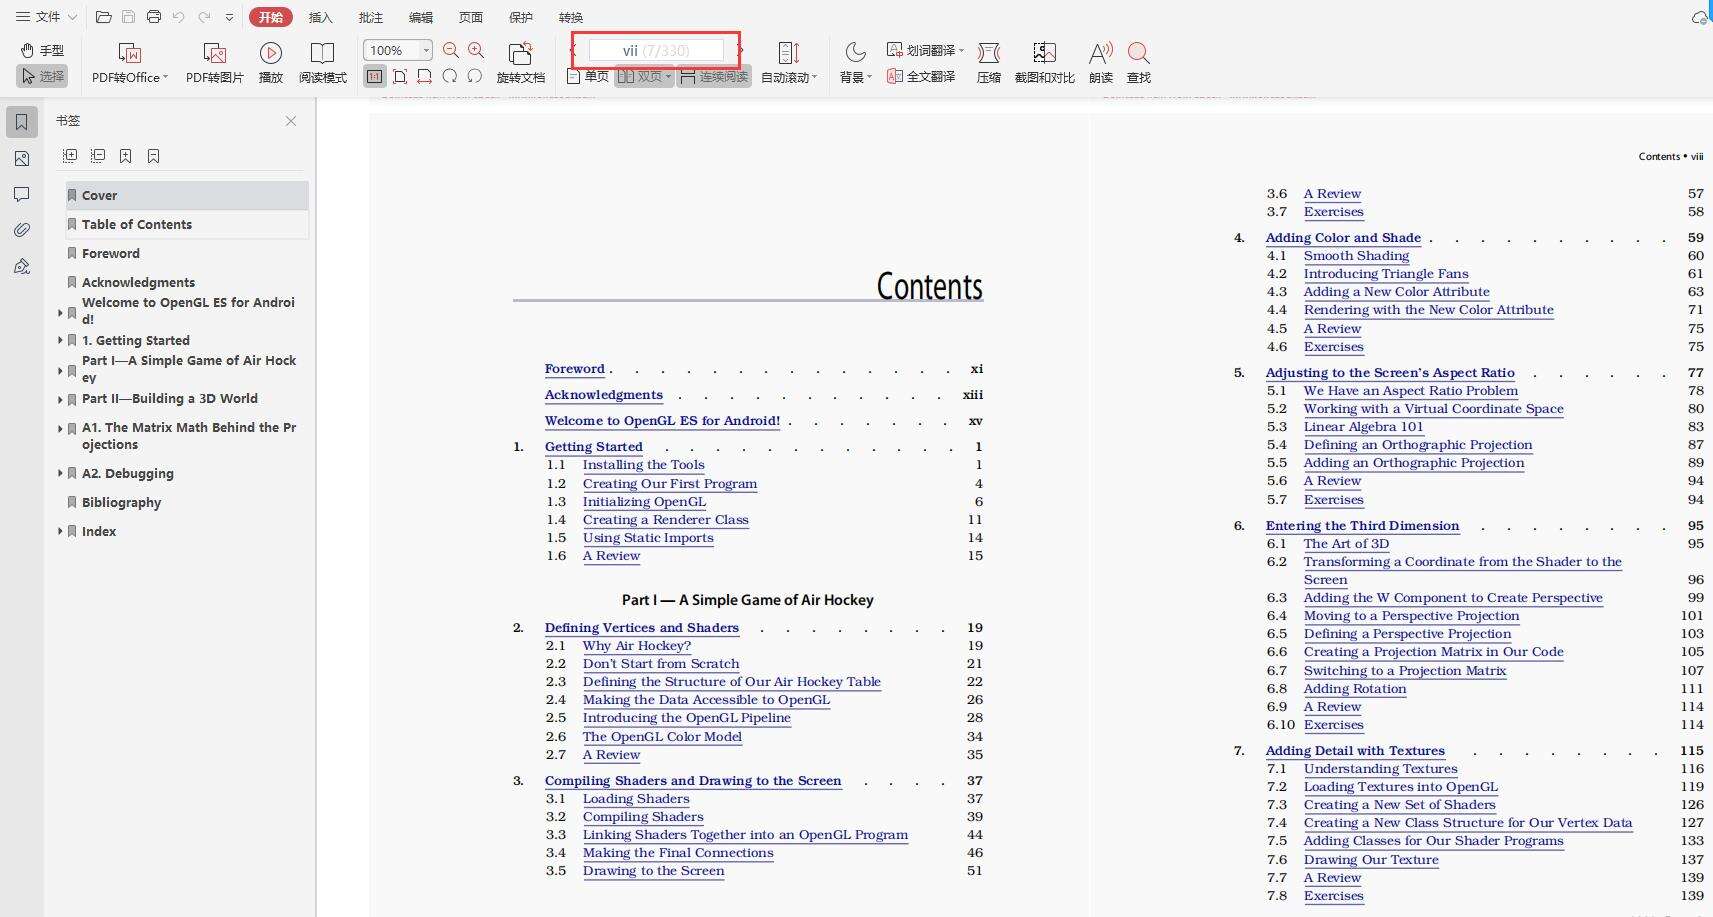Switch to the 批注 tab
The width and height of the screenshot is (1713, 917).
click(370, 17)
